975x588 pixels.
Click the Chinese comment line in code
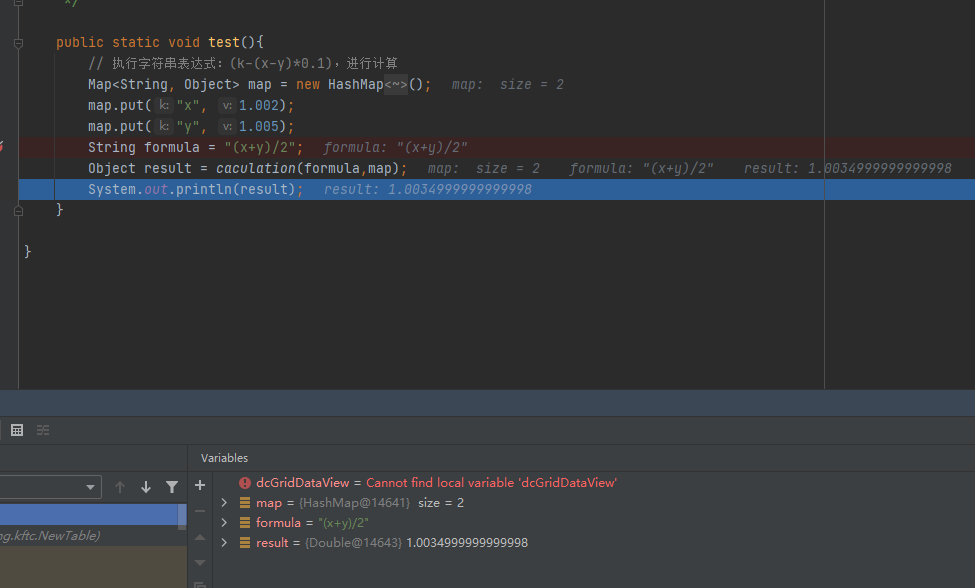point(243,63)
